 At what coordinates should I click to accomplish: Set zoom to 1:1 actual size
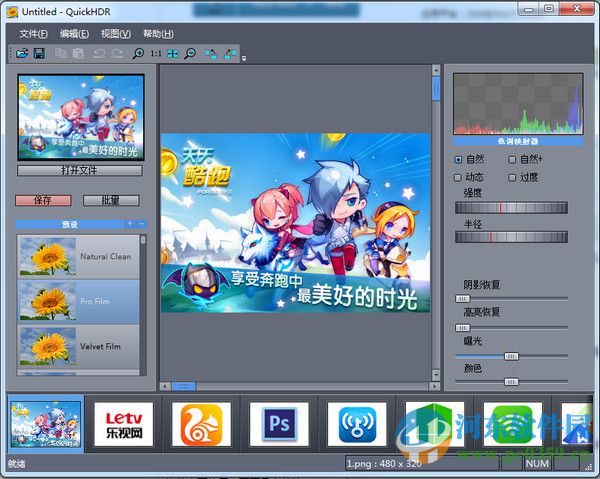pos(156,54)
